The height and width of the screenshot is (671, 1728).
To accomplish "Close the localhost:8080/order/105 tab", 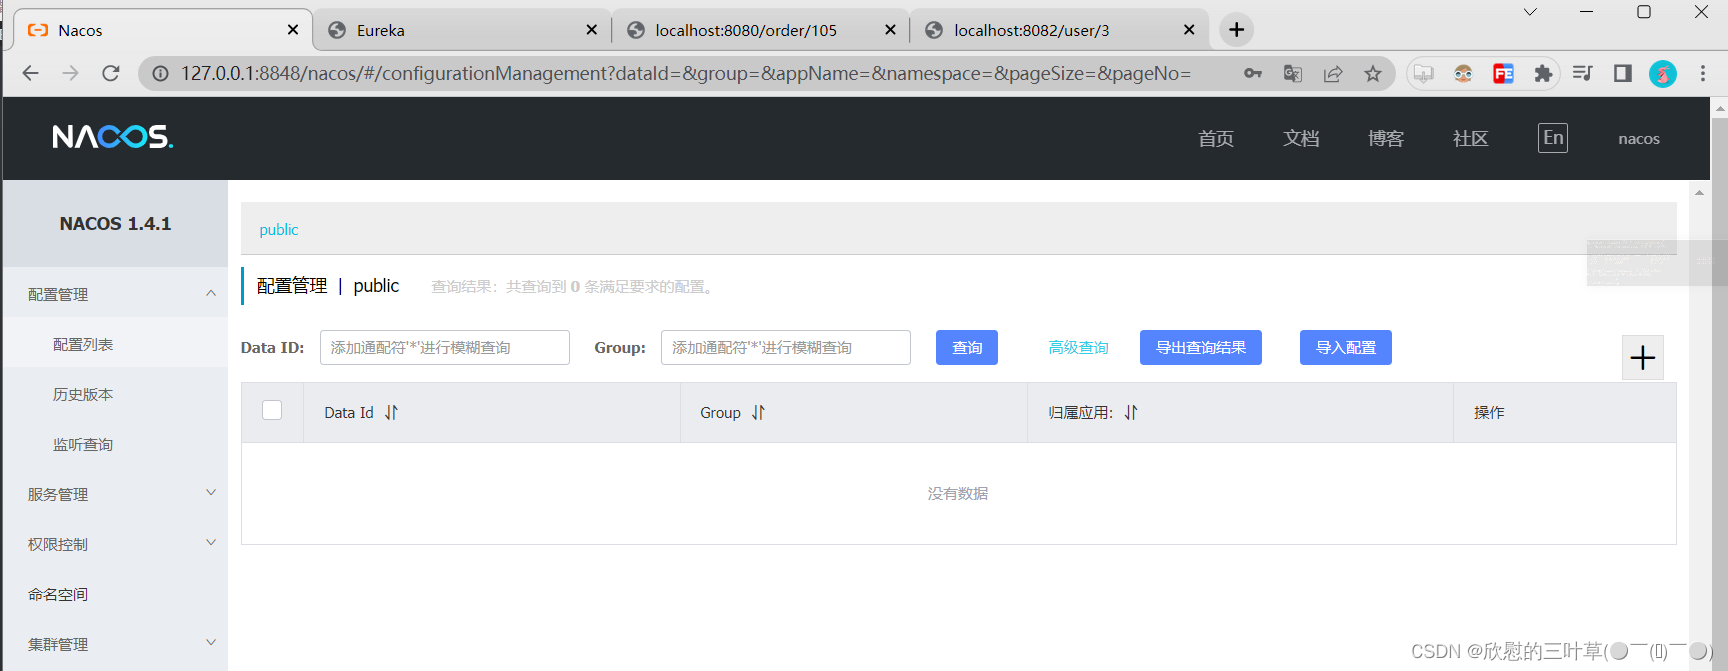I will click(890, 30).
